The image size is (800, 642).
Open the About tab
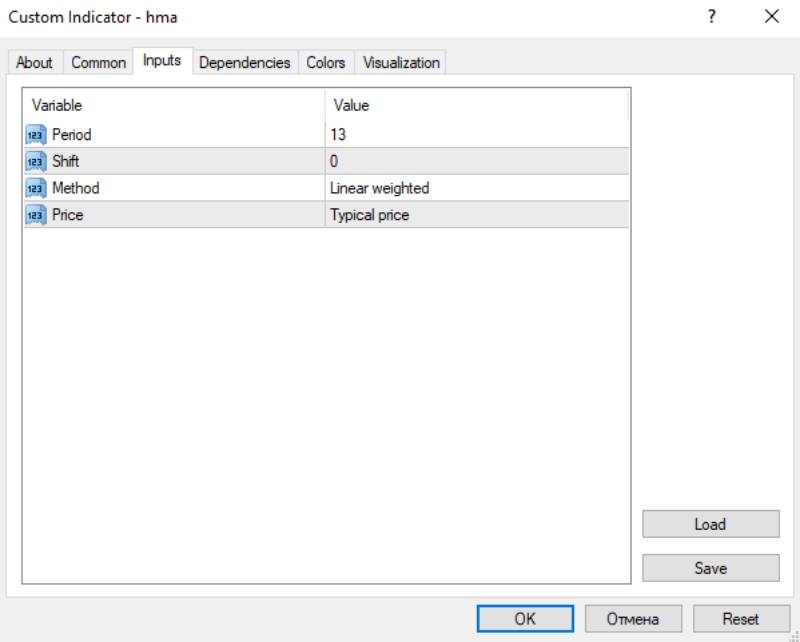pyautogui.click(x=34, y=62)
